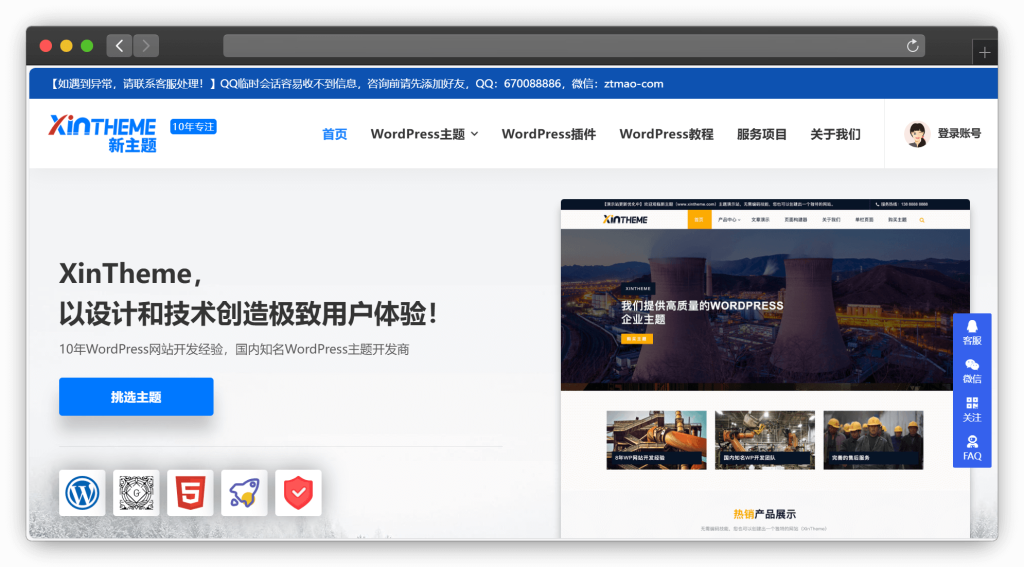Go to the 首页 nav item
This screenshot has height=567, width=1024.
click(334, 134)
